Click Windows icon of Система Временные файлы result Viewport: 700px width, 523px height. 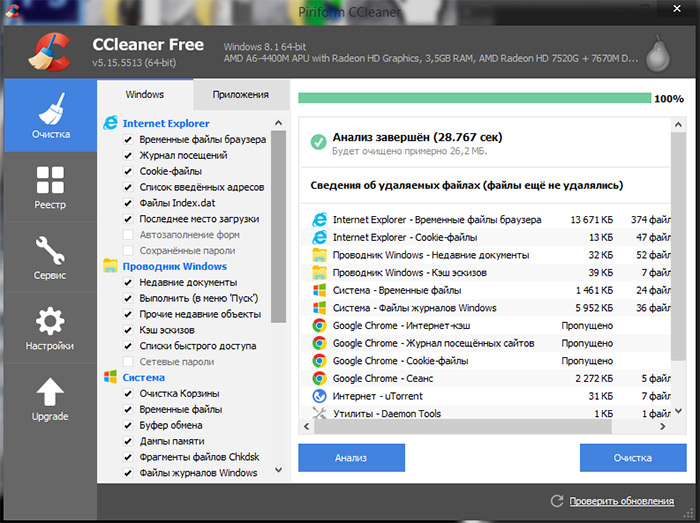coord(319,290)
